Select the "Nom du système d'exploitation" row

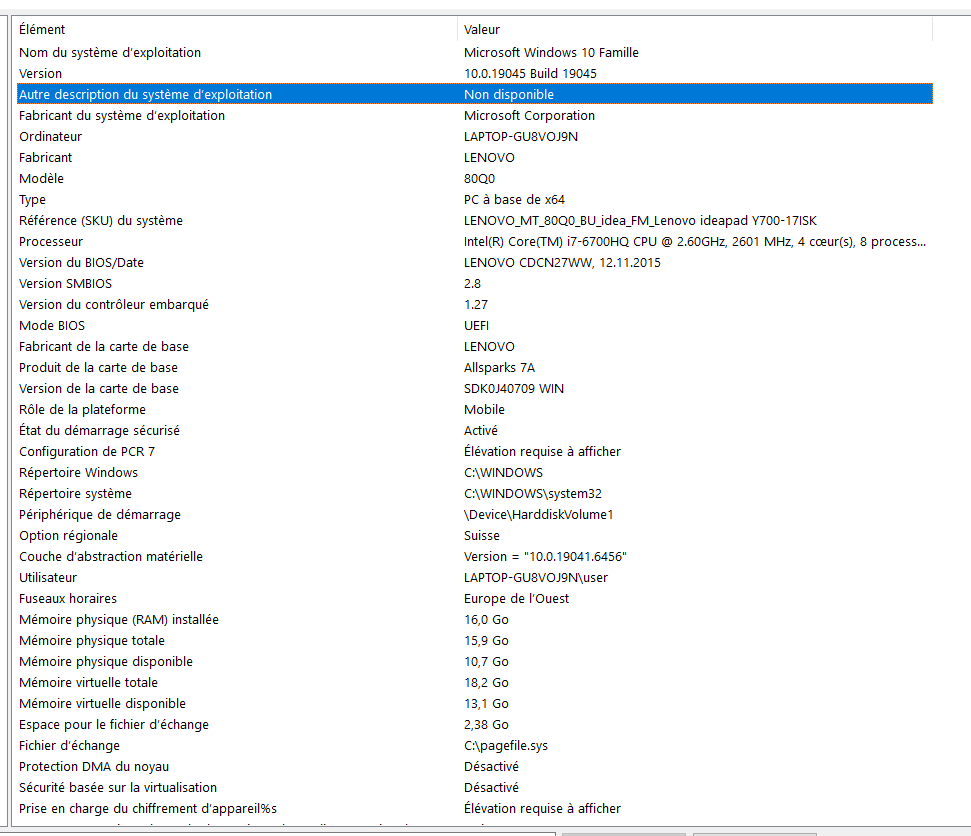point(474,53)
